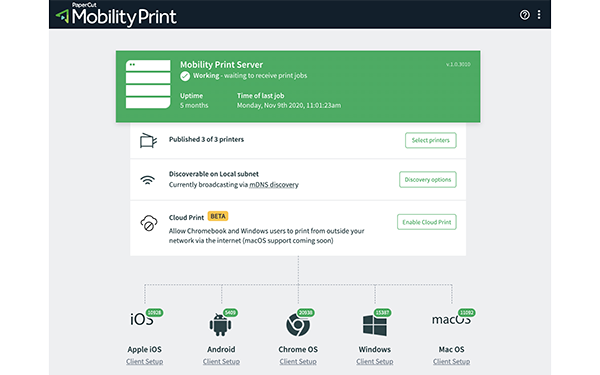This screenshot has width=600, height=375.
Task: Click the Time of last job date
Action: [x=289, y=105]
